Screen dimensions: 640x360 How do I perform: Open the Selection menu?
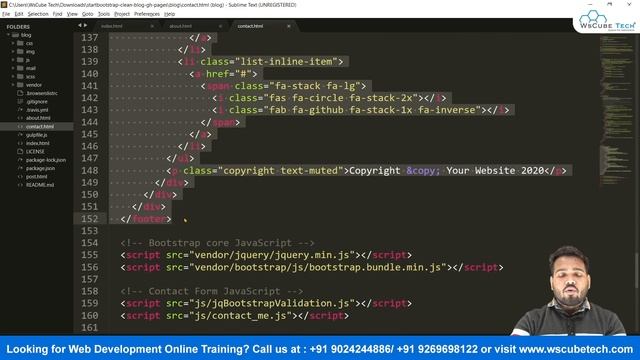38,14
